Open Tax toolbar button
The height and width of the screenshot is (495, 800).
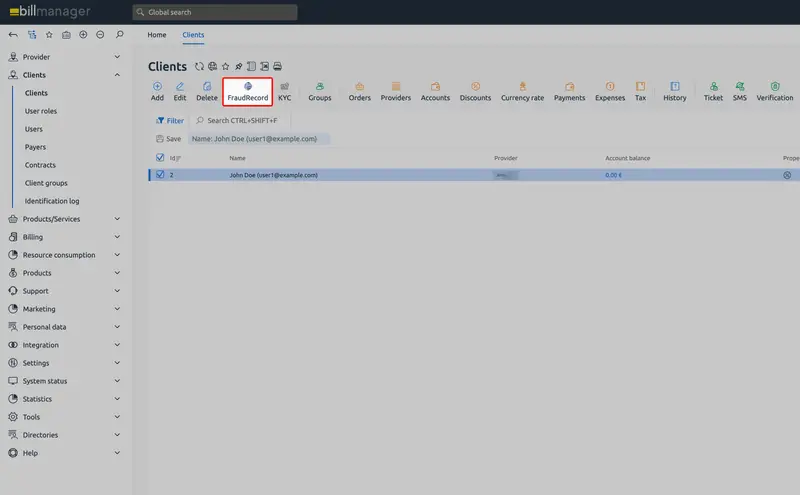coord(640,92)
